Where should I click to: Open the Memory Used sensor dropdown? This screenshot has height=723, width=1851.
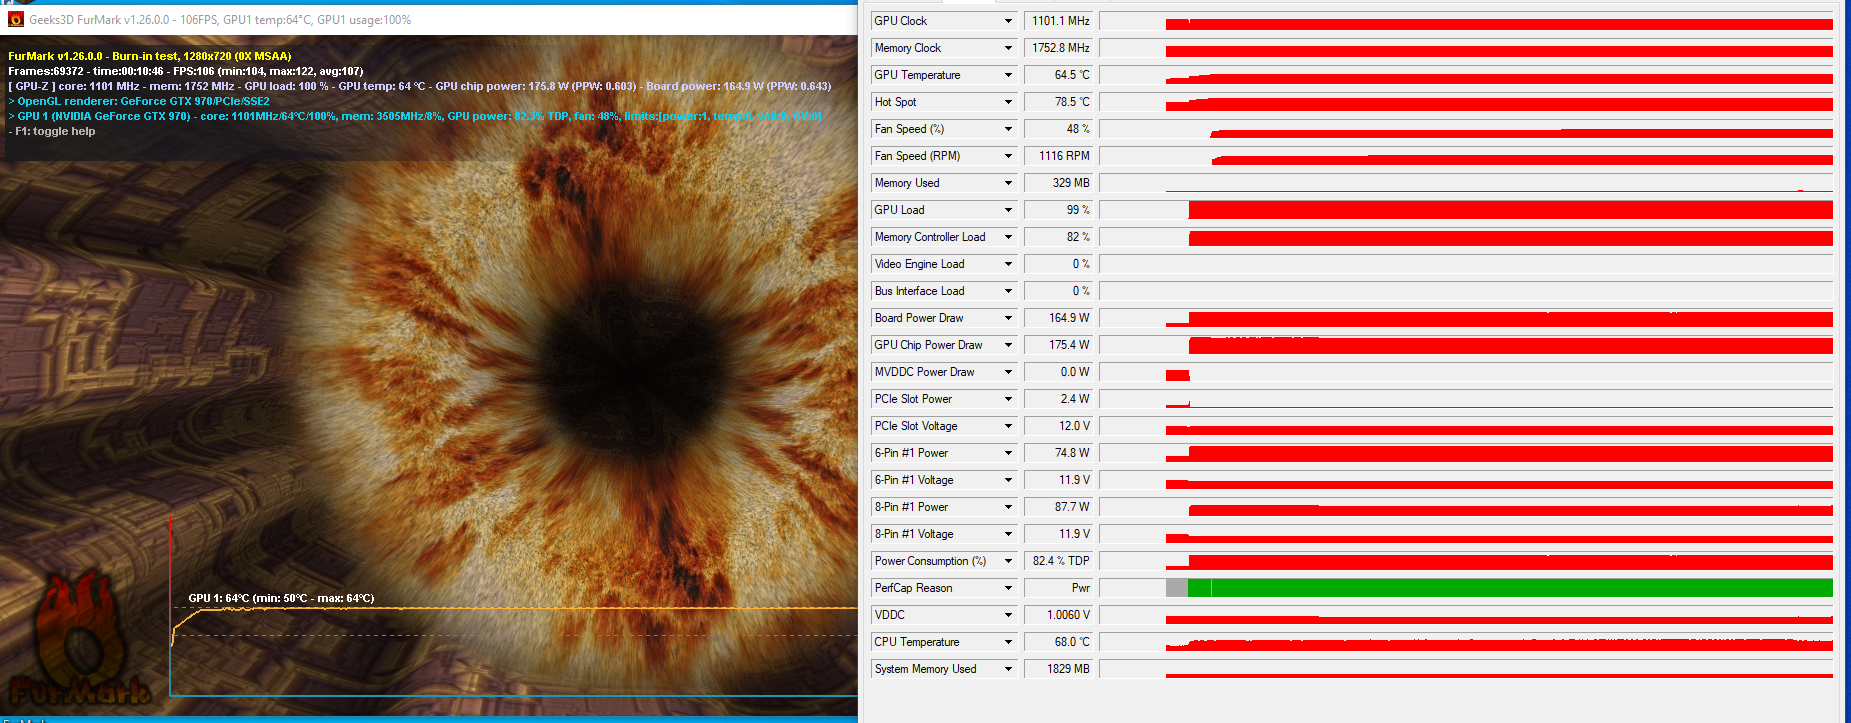(x=1008, y=183)
